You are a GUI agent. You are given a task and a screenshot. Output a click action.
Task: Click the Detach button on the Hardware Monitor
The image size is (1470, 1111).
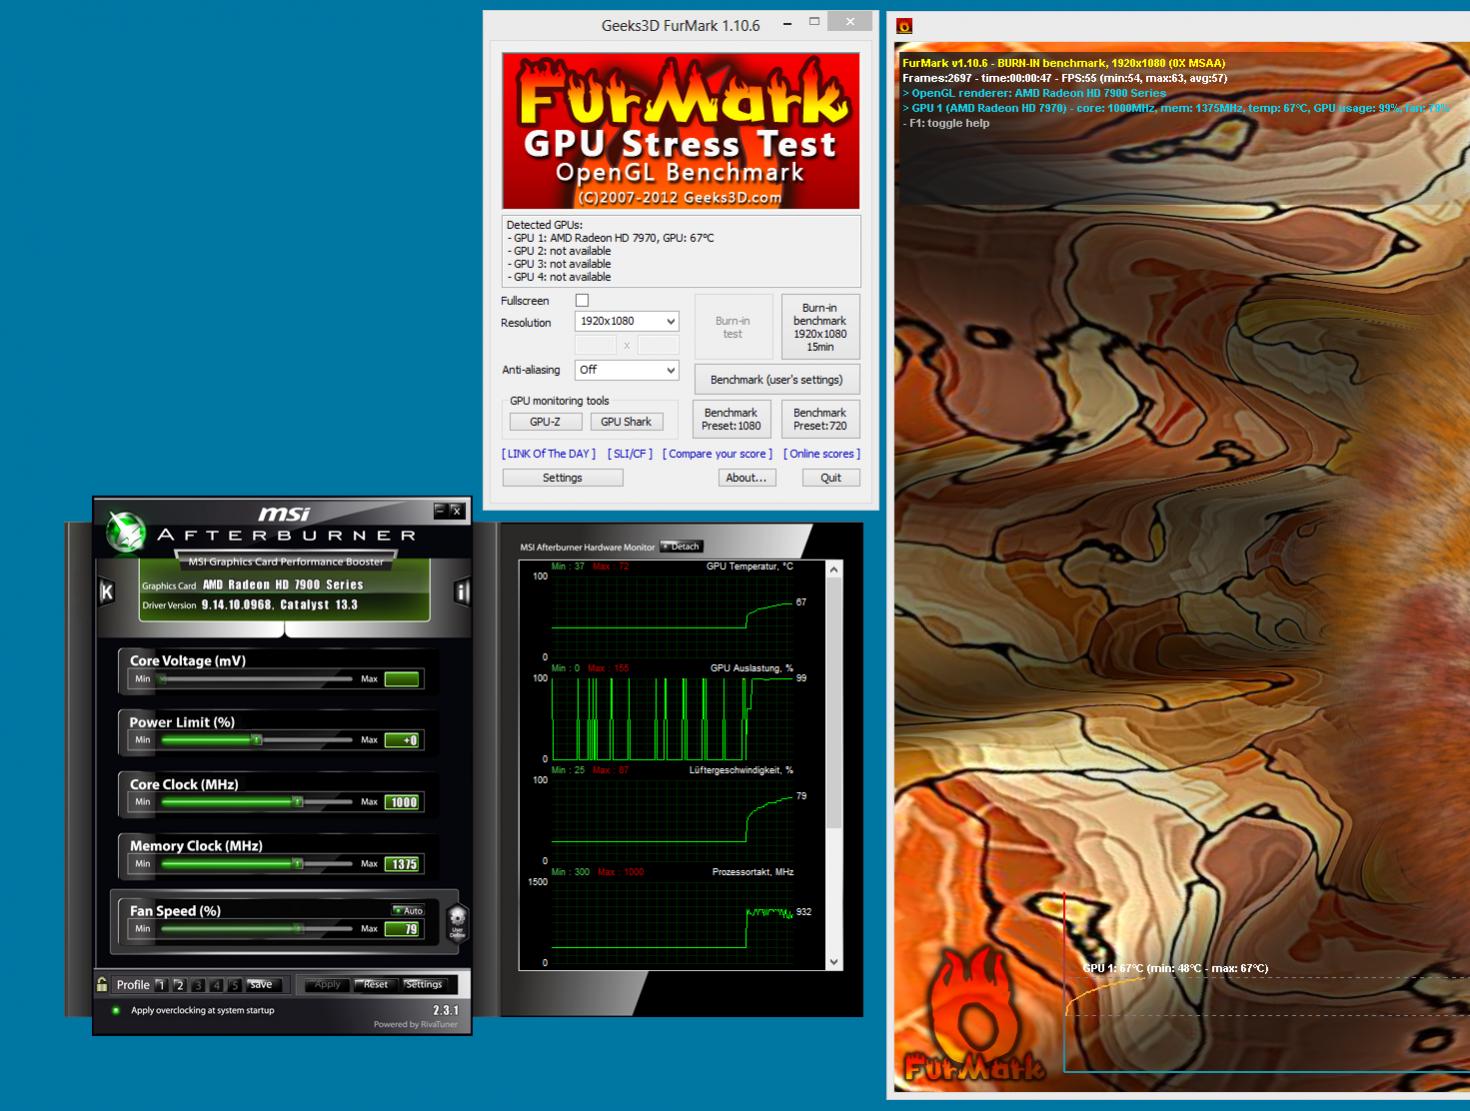pos(682,546)
